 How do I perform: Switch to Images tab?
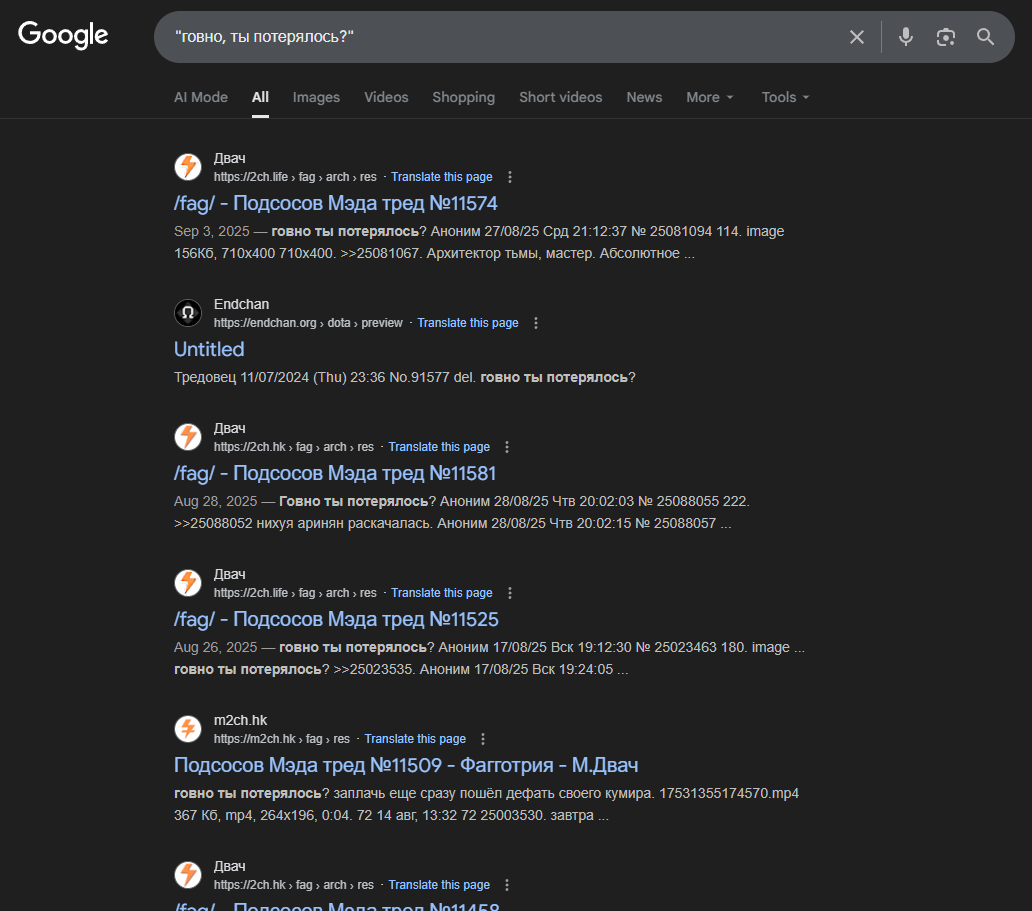[316, 97]
